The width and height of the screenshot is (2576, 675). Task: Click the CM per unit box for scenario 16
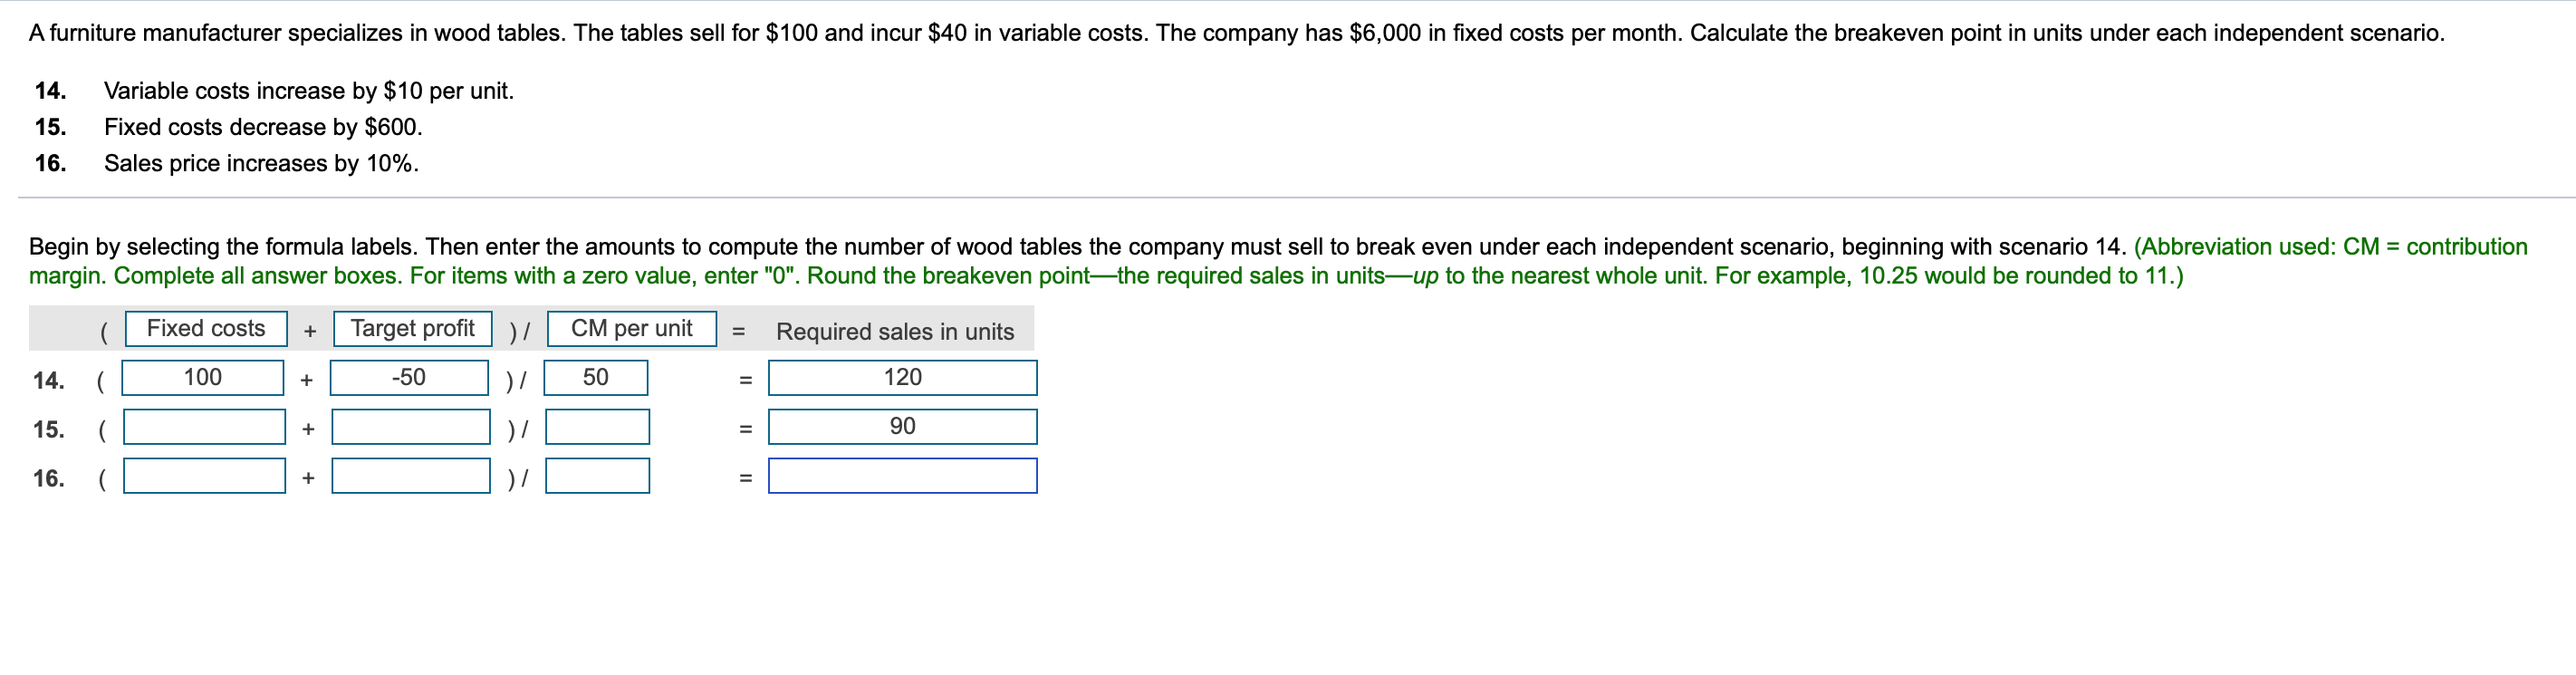tap(595, 476)
